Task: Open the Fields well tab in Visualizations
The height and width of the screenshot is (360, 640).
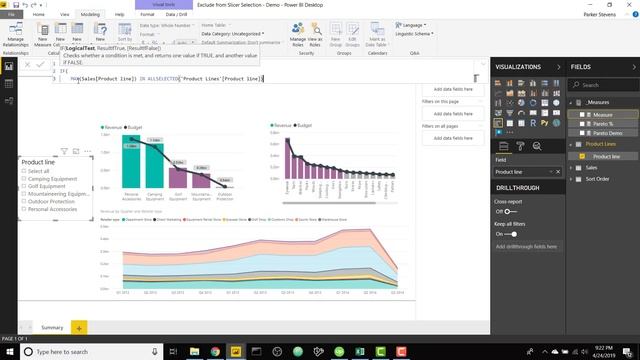Action: coord(504,146)
